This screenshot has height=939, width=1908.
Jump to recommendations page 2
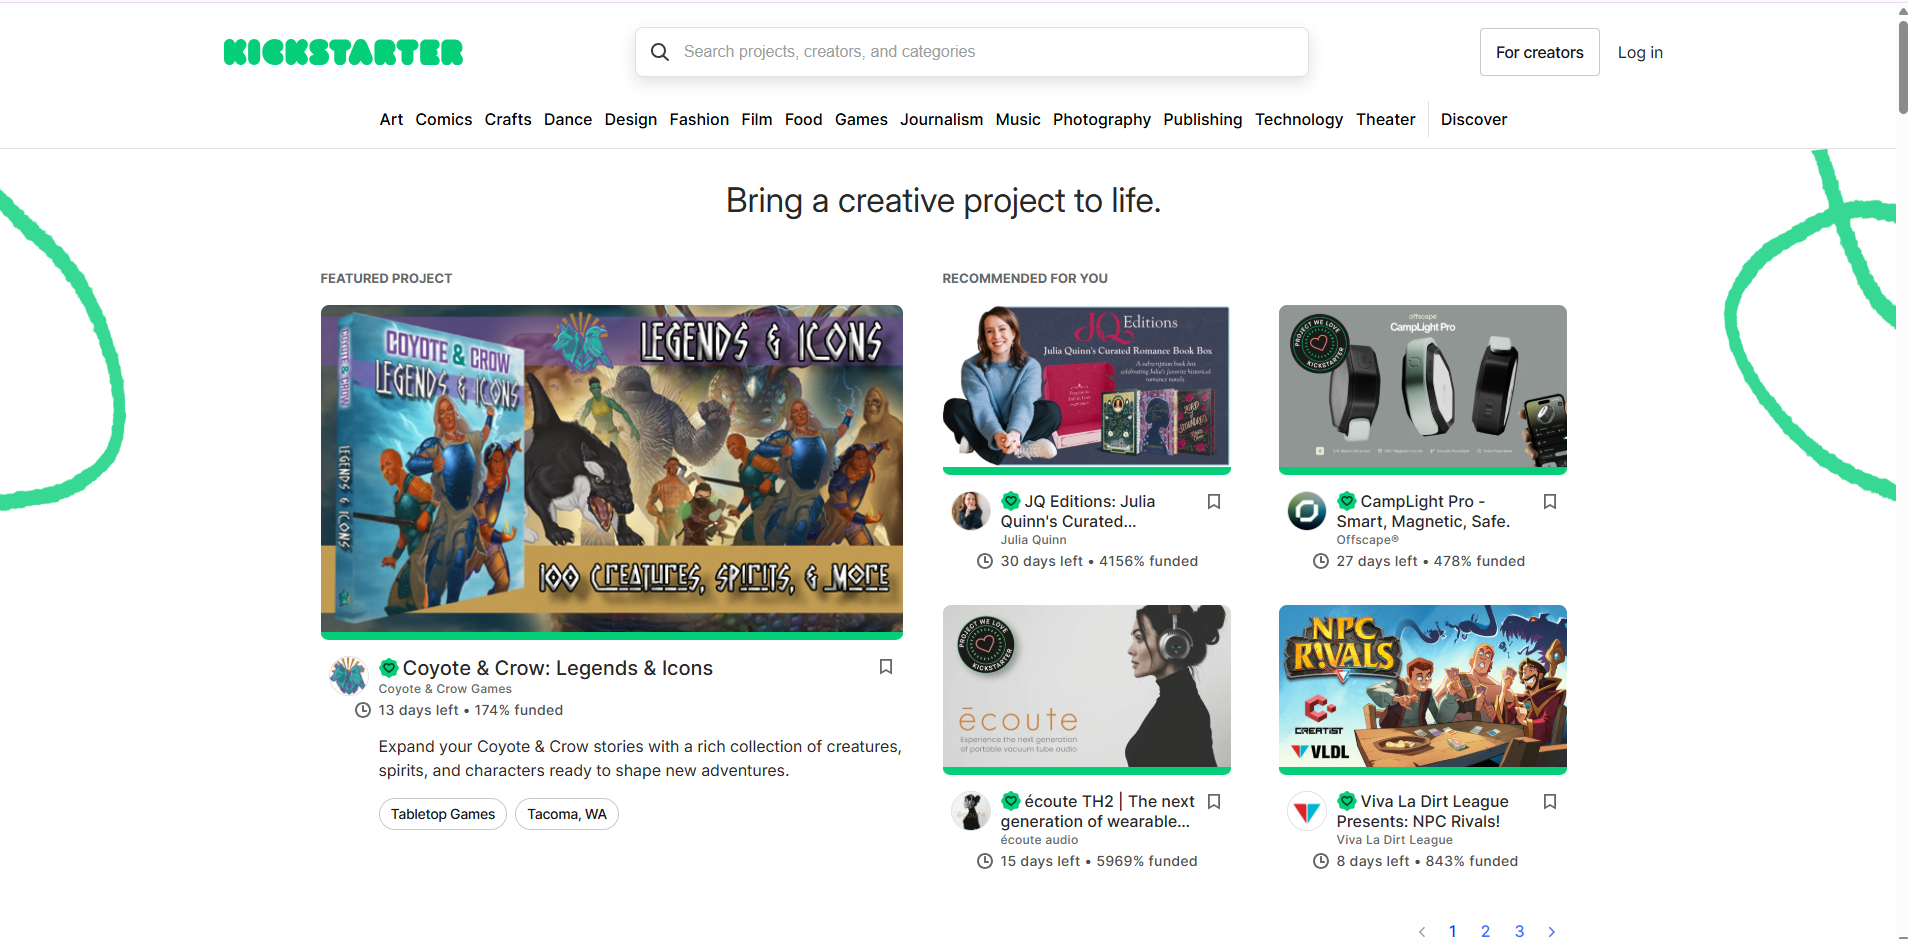coord(1485,931)
